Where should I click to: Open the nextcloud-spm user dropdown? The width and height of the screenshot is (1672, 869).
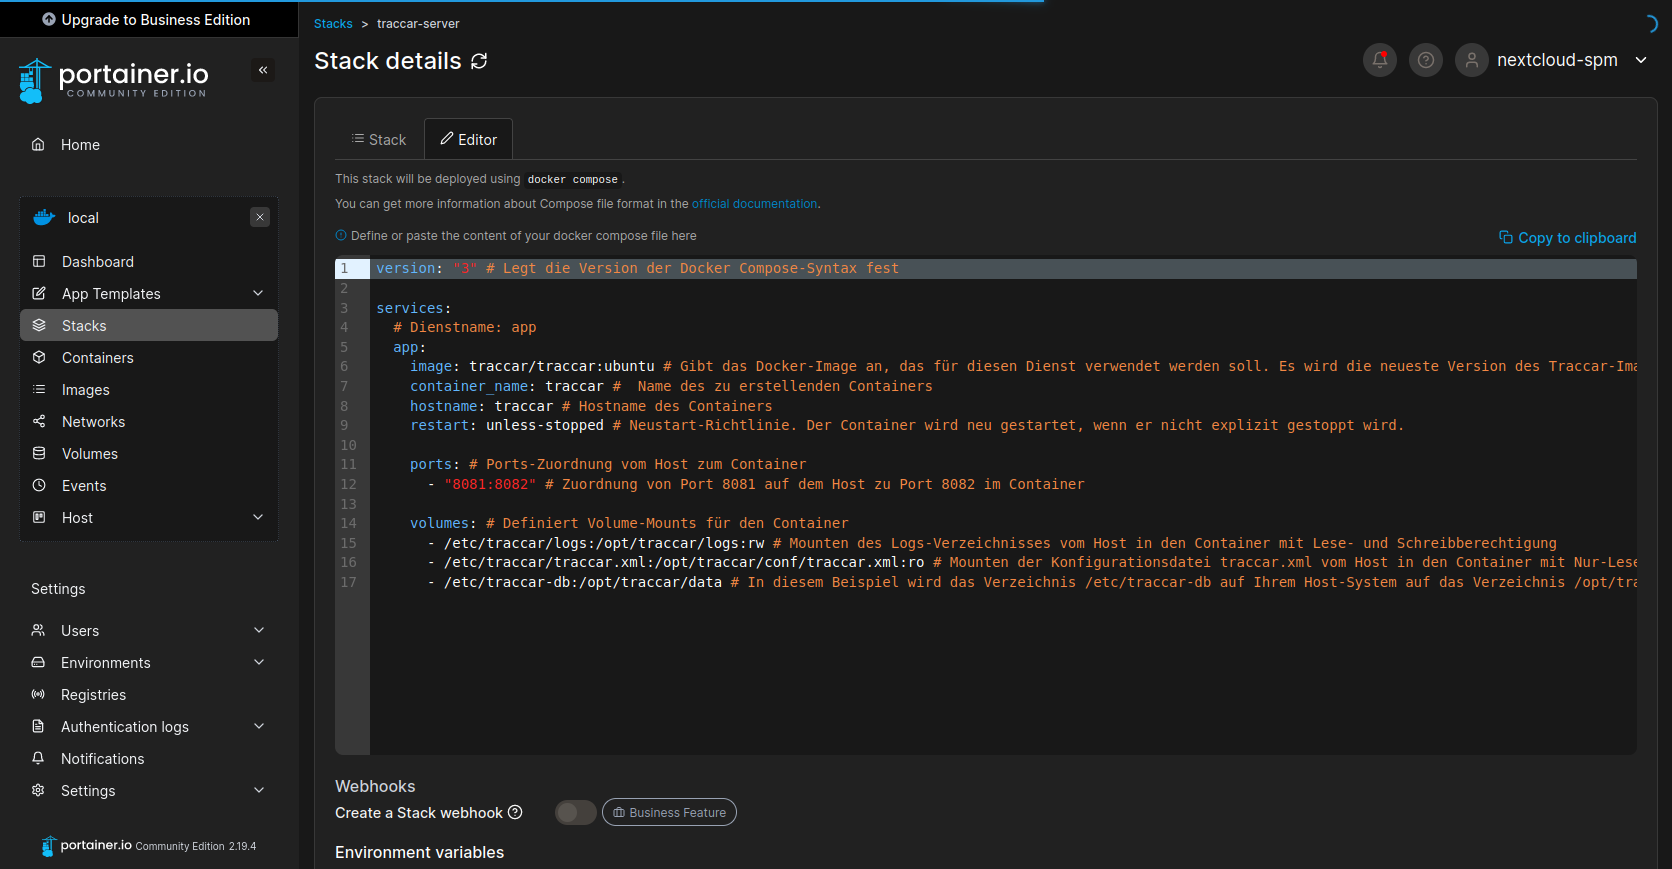pos(1640,60)
